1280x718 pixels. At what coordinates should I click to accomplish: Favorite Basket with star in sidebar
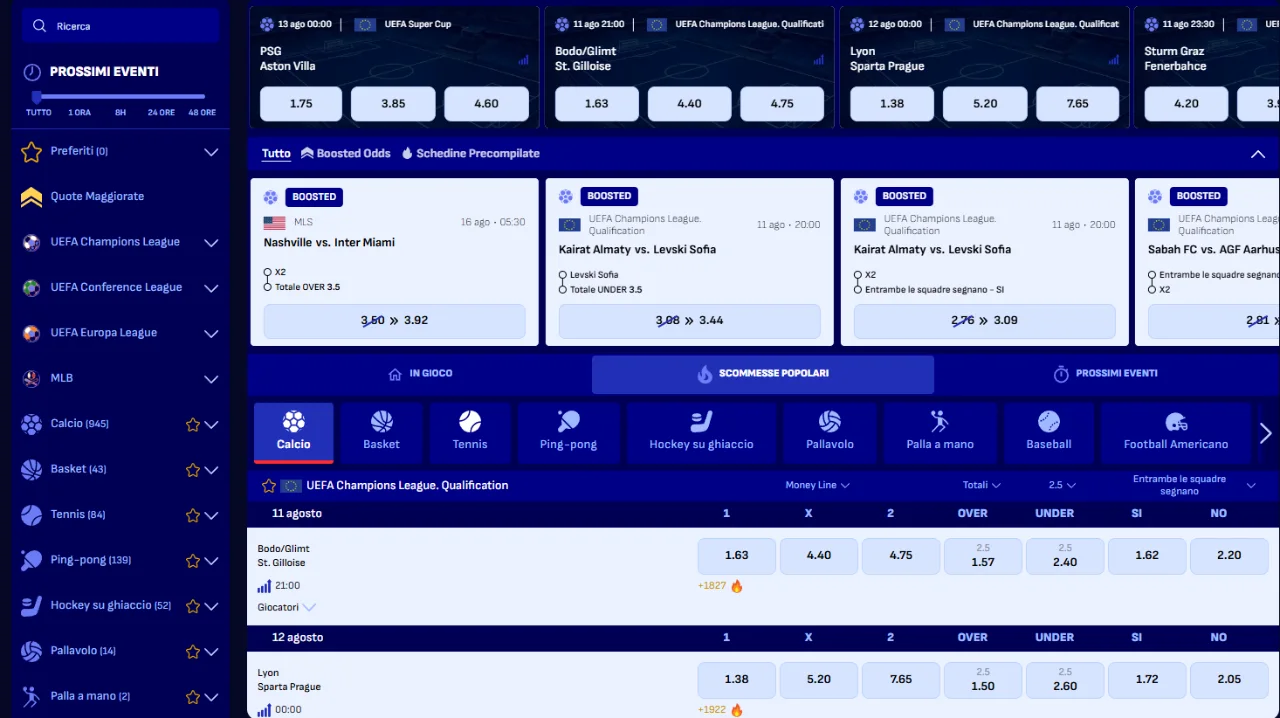tap(193, 470)
